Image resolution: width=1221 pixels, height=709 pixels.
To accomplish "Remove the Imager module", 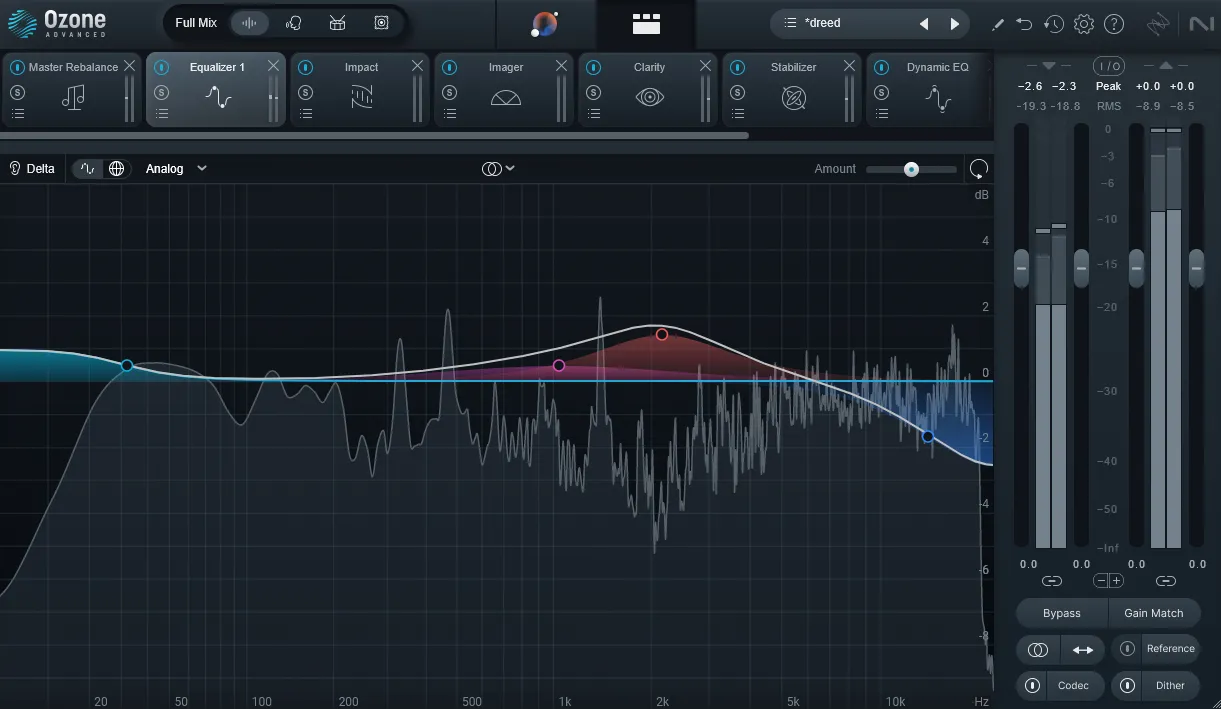I will tap(562, 66).
